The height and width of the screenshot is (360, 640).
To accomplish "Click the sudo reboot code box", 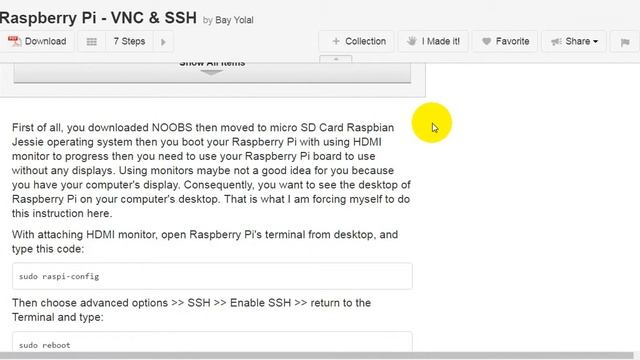I will click(x=212, y=342).
